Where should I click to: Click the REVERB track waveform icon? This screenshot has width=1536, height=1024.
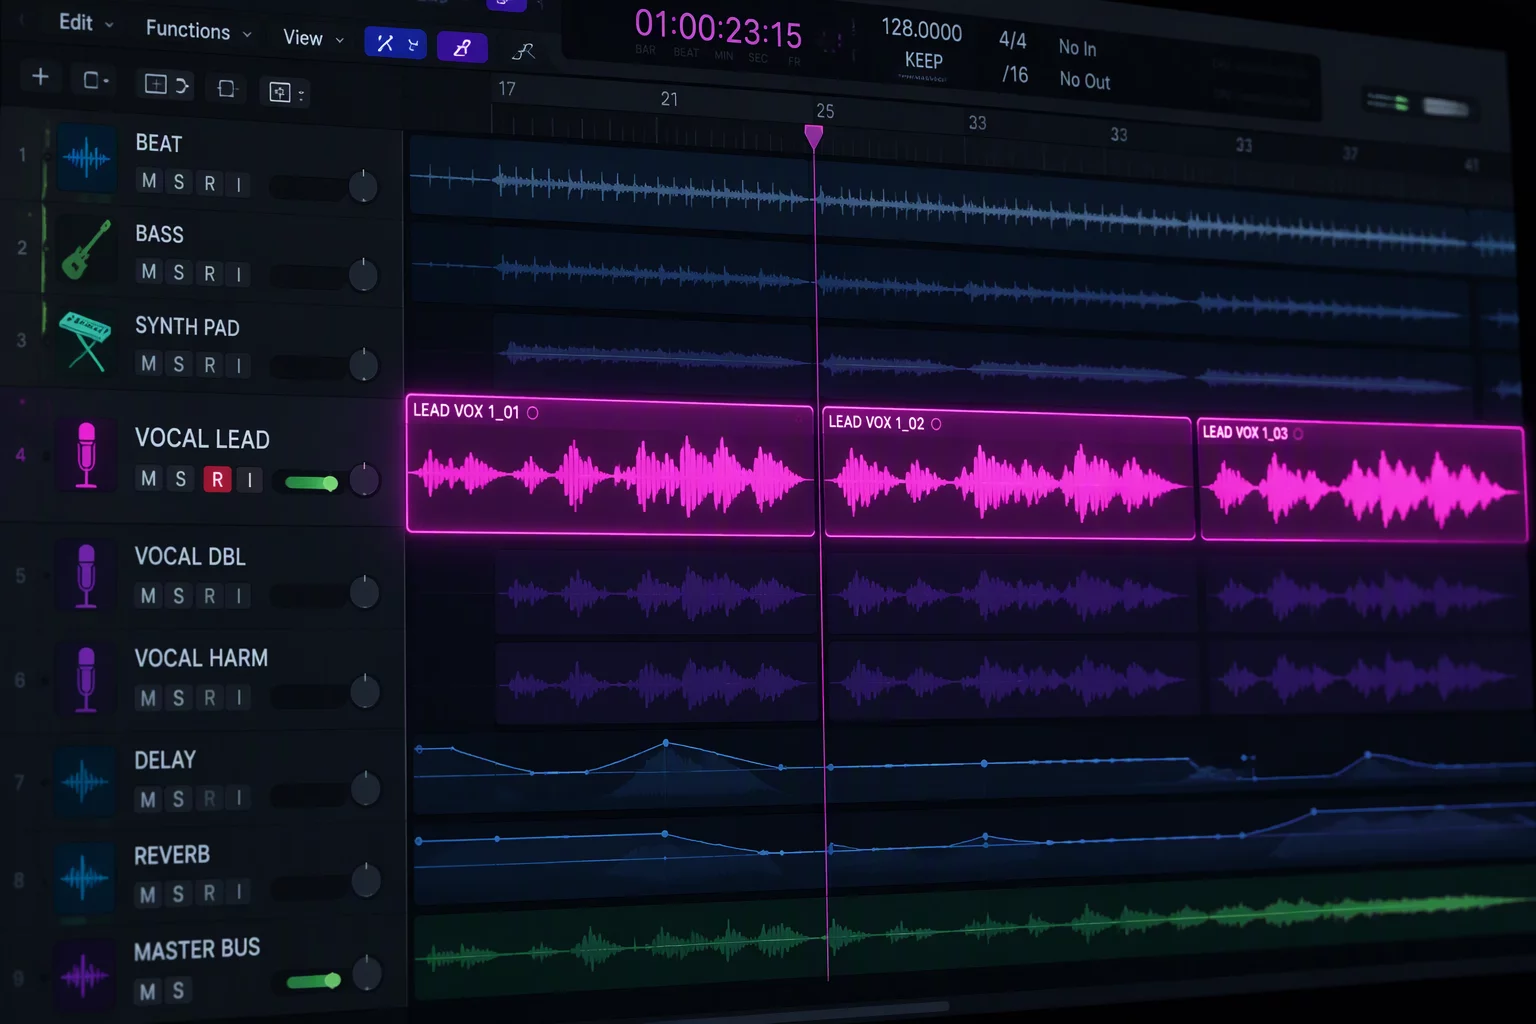coord(84,877)
